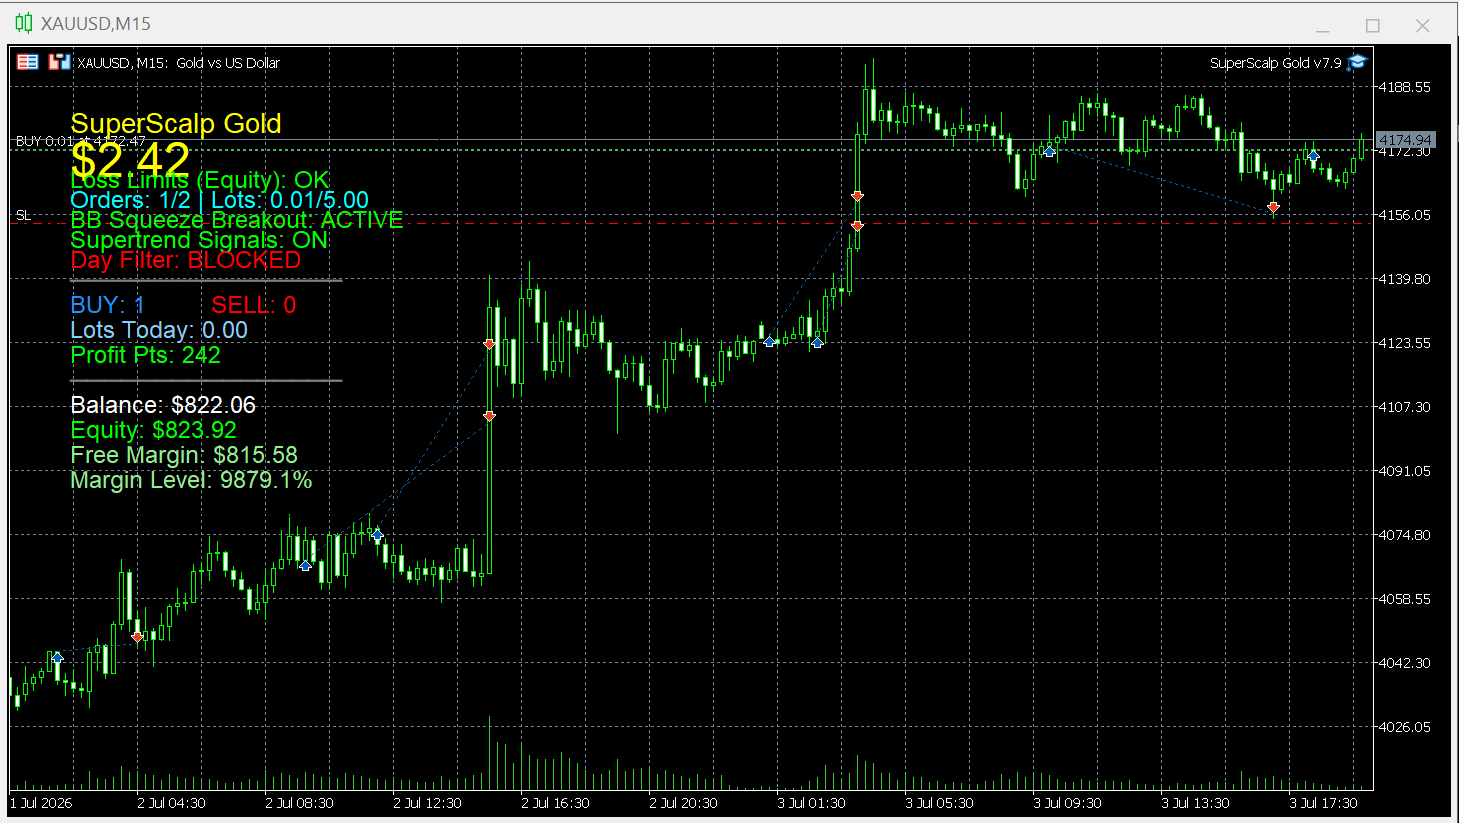
Task: Click the green candlestick chart window icon
Action: (24, 23)
